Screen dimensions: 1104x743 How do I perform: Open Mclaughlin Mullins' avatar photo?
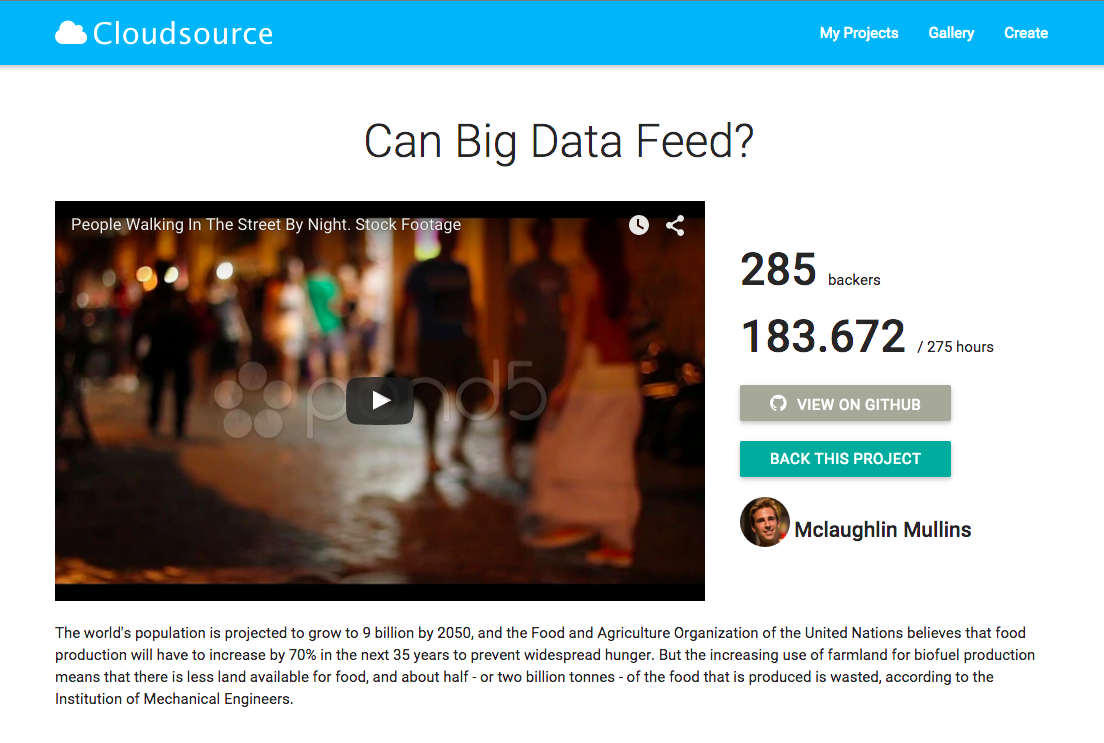(764, 522)
